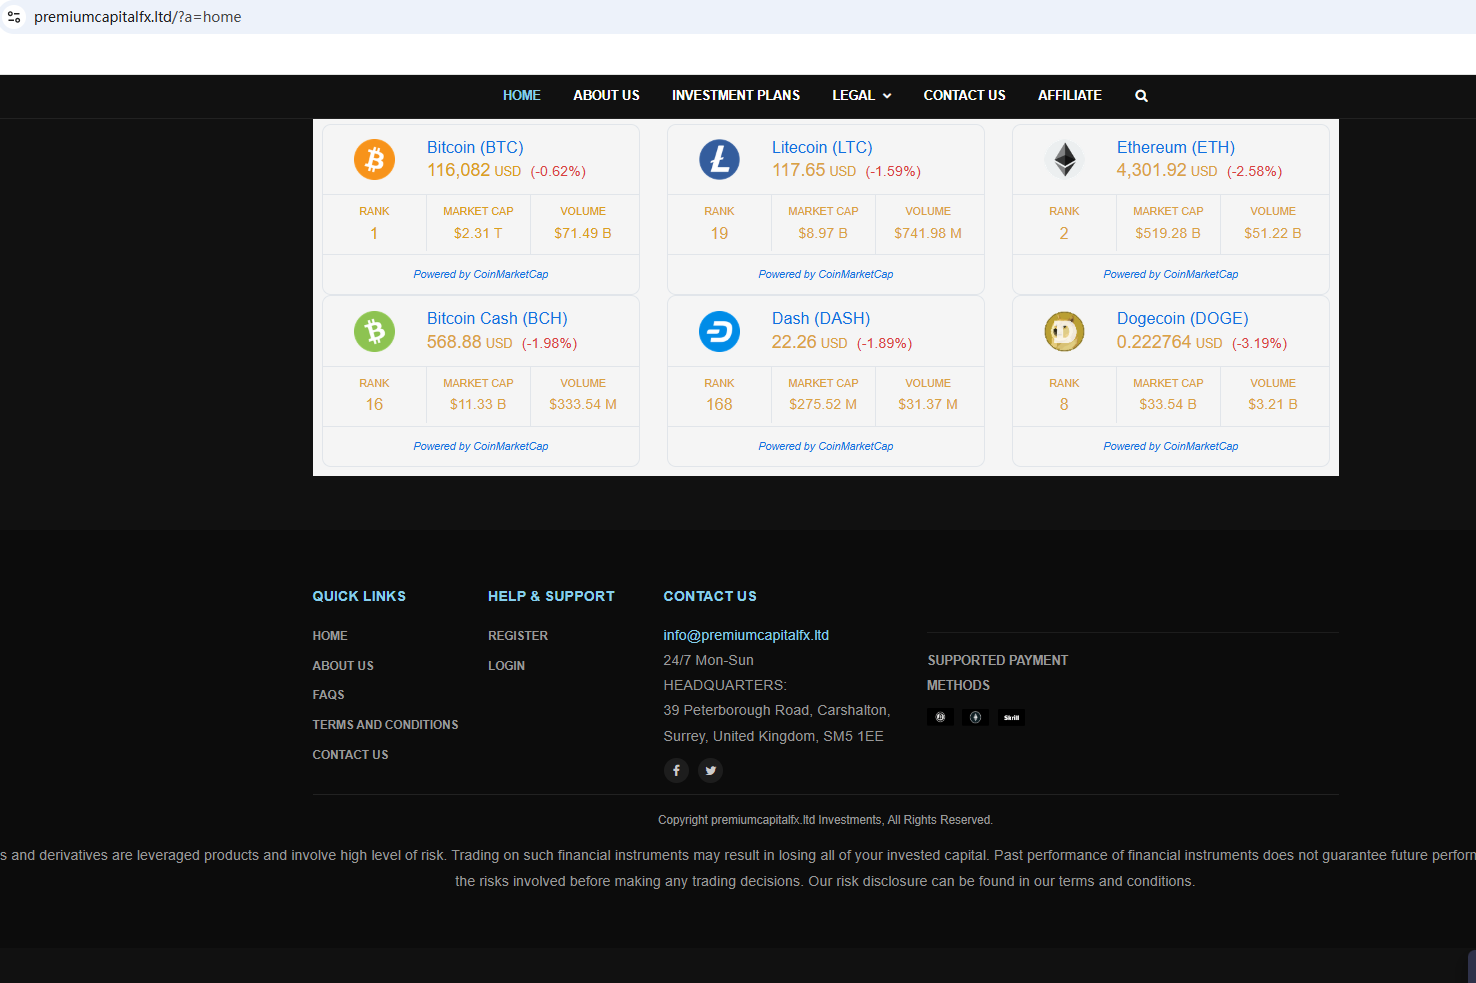Click the blue Dash coin logo
1476x983 pixels.
coord(719,331)
